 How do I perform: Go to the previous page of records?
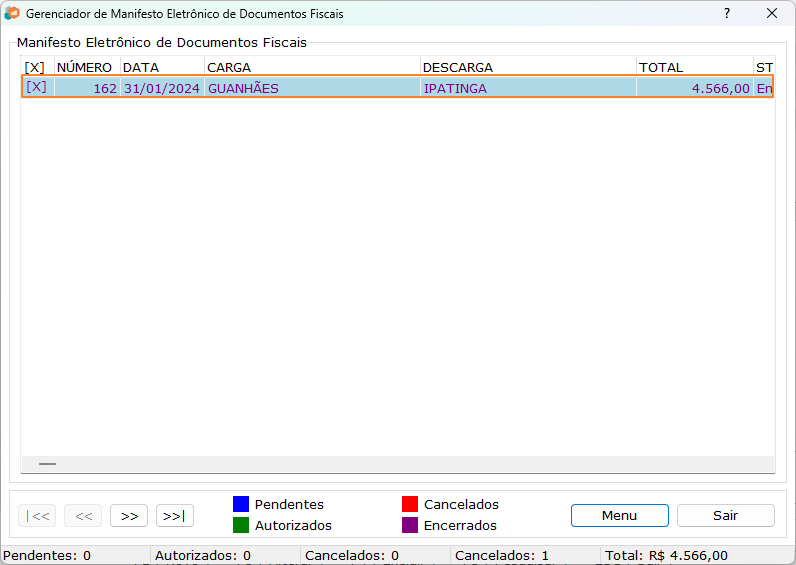[x=83, y=516]
